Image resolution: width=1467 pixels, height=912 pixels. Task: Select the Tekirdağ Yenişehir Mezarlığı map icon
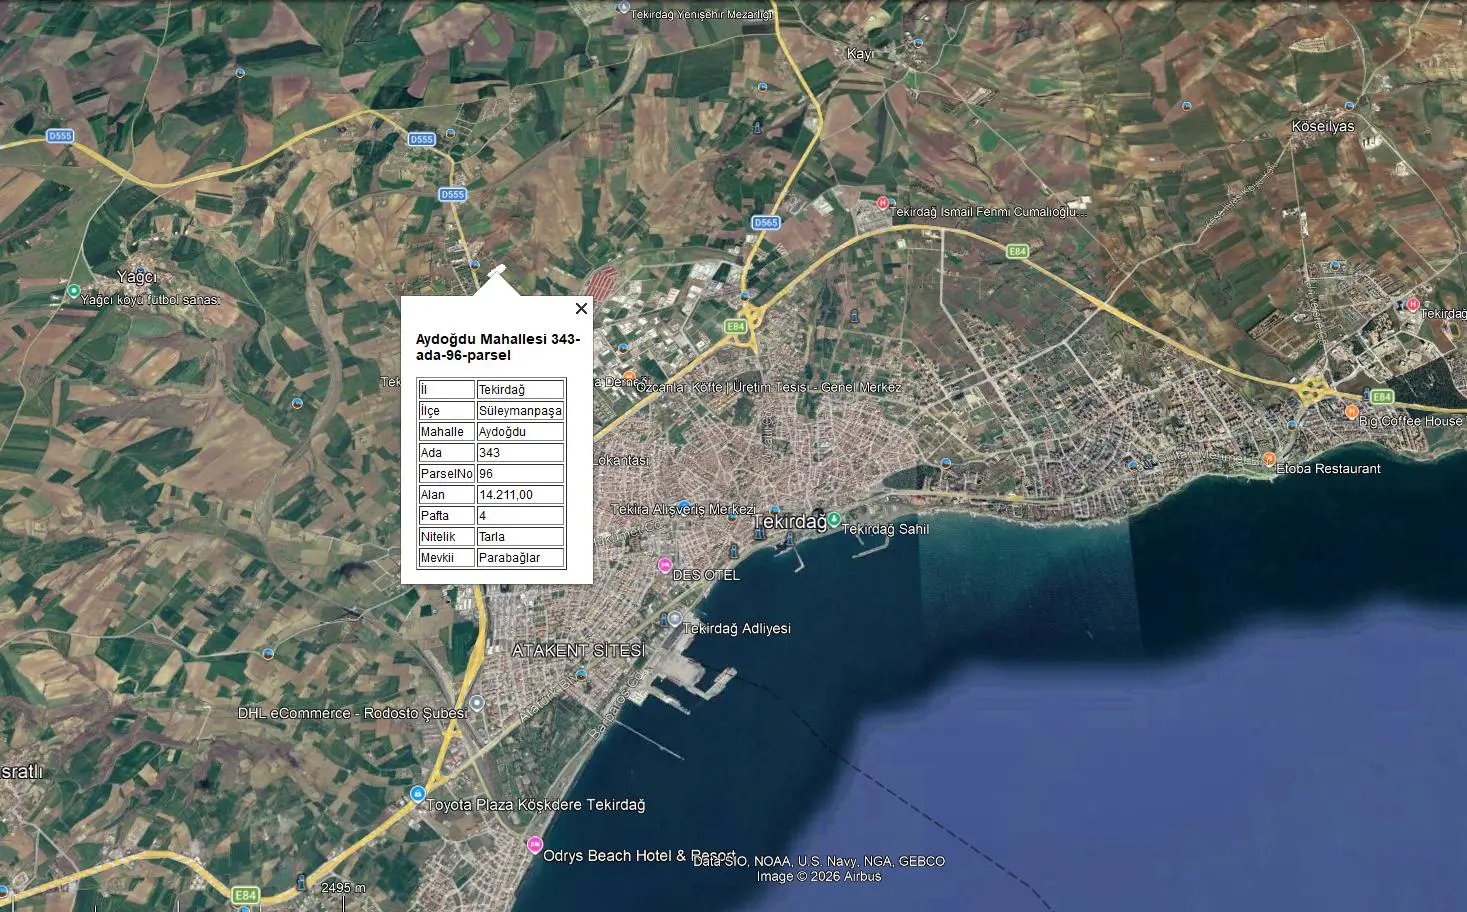click(623, 7)
